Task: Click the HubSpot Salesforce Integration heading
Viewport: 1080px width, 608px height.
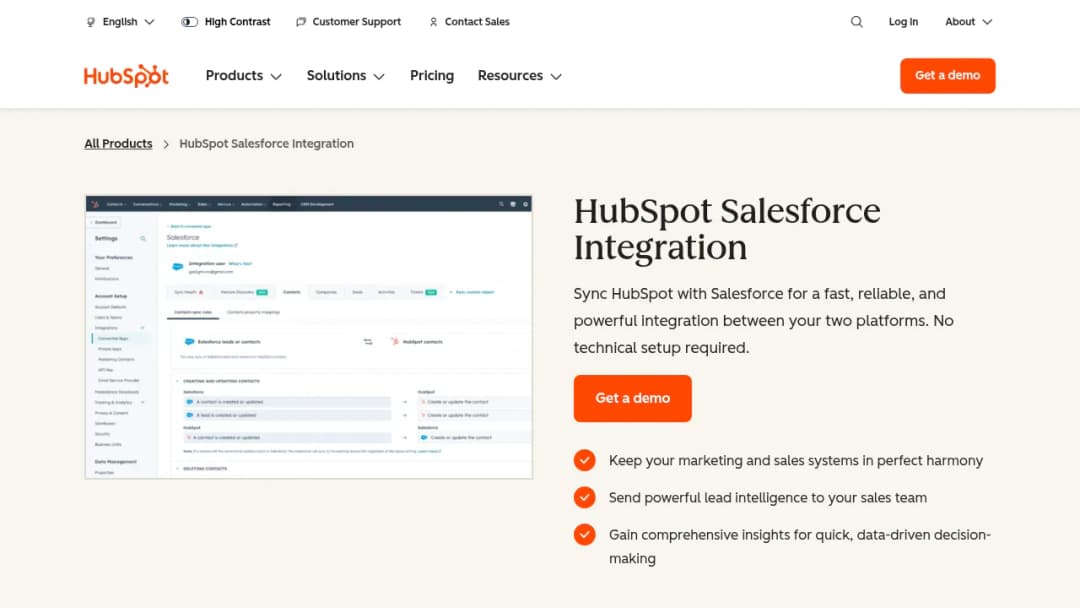Action: [x=727, y=229]
